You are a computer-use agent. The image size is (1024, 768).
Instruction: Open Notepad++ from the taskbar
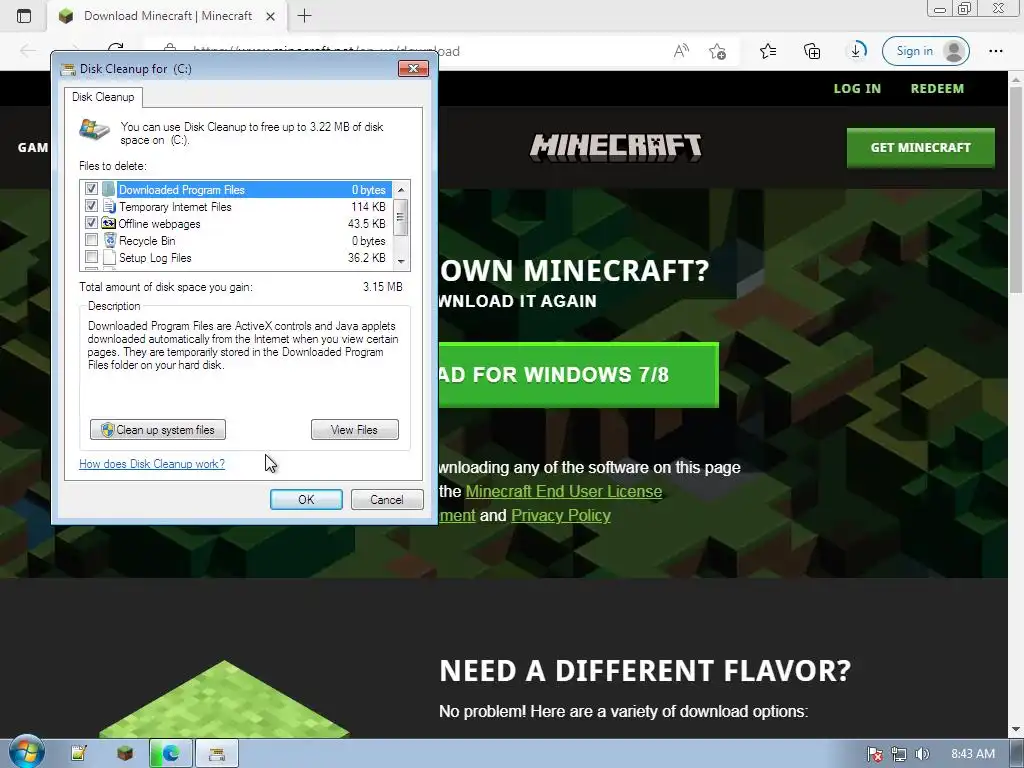78,754
